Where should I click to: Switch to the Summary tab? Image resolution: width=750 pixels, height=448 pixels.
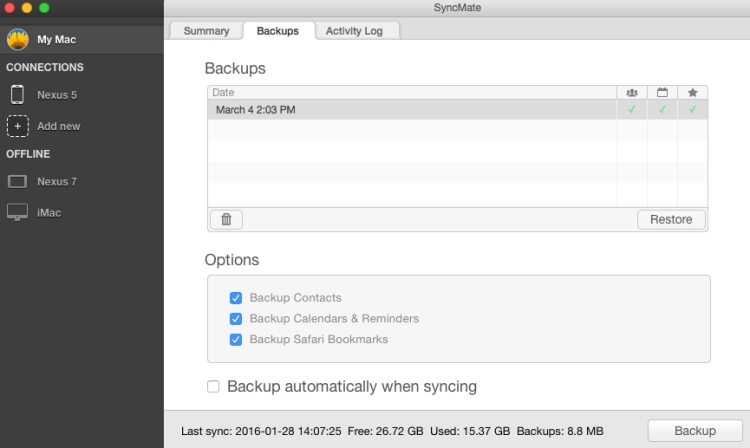point(206,31)
